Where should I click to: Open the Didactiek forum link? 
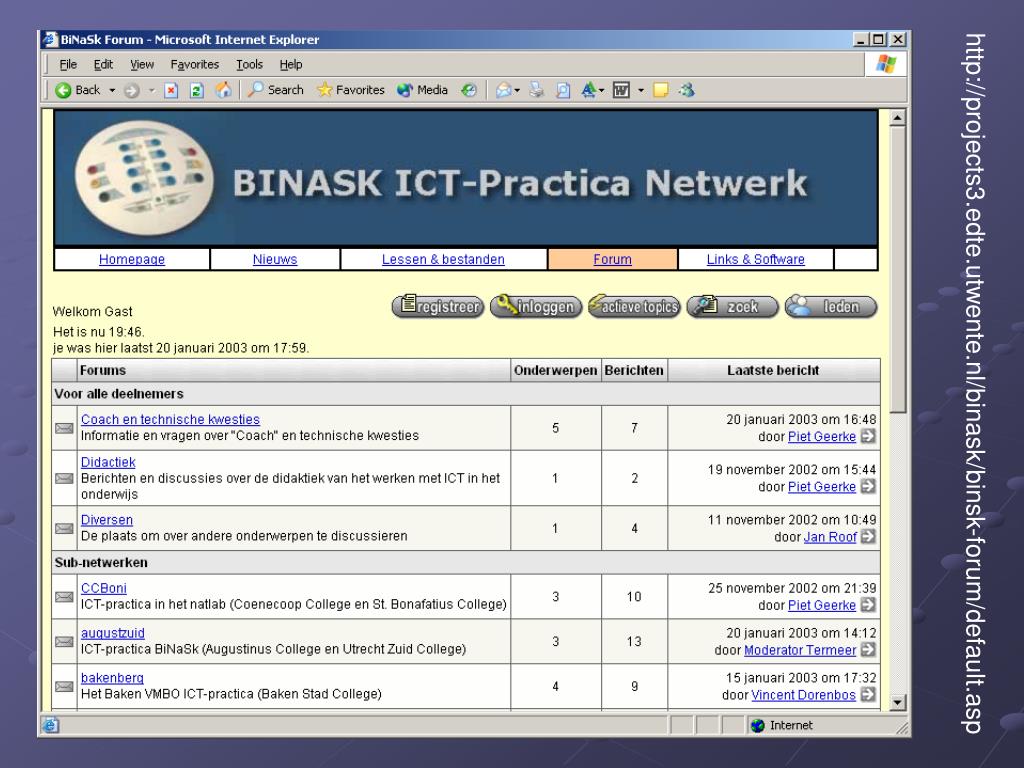click(108, 462)
